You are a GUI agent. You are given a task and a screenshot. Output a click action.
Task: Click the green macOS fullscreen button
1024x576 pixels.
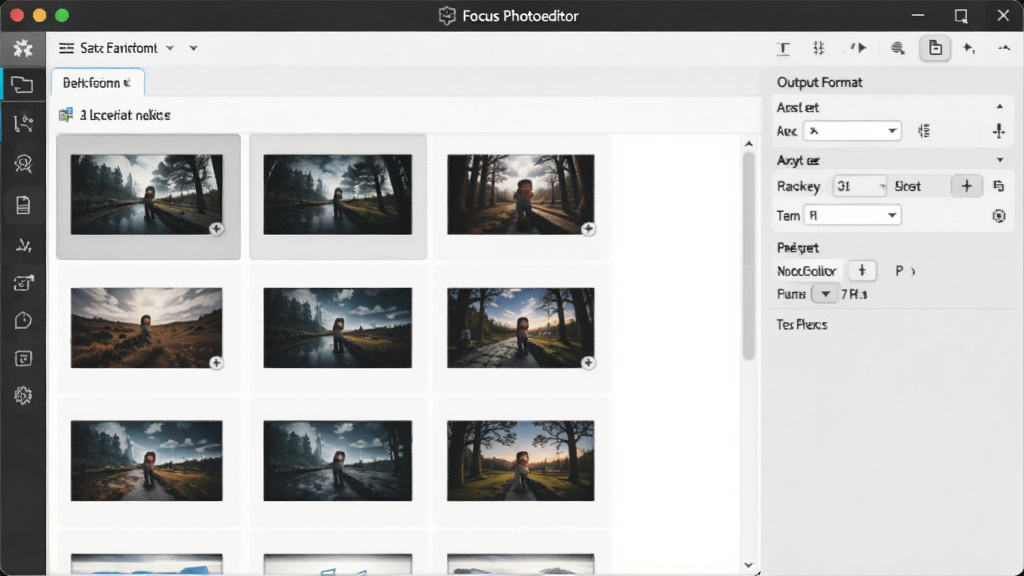62,15
